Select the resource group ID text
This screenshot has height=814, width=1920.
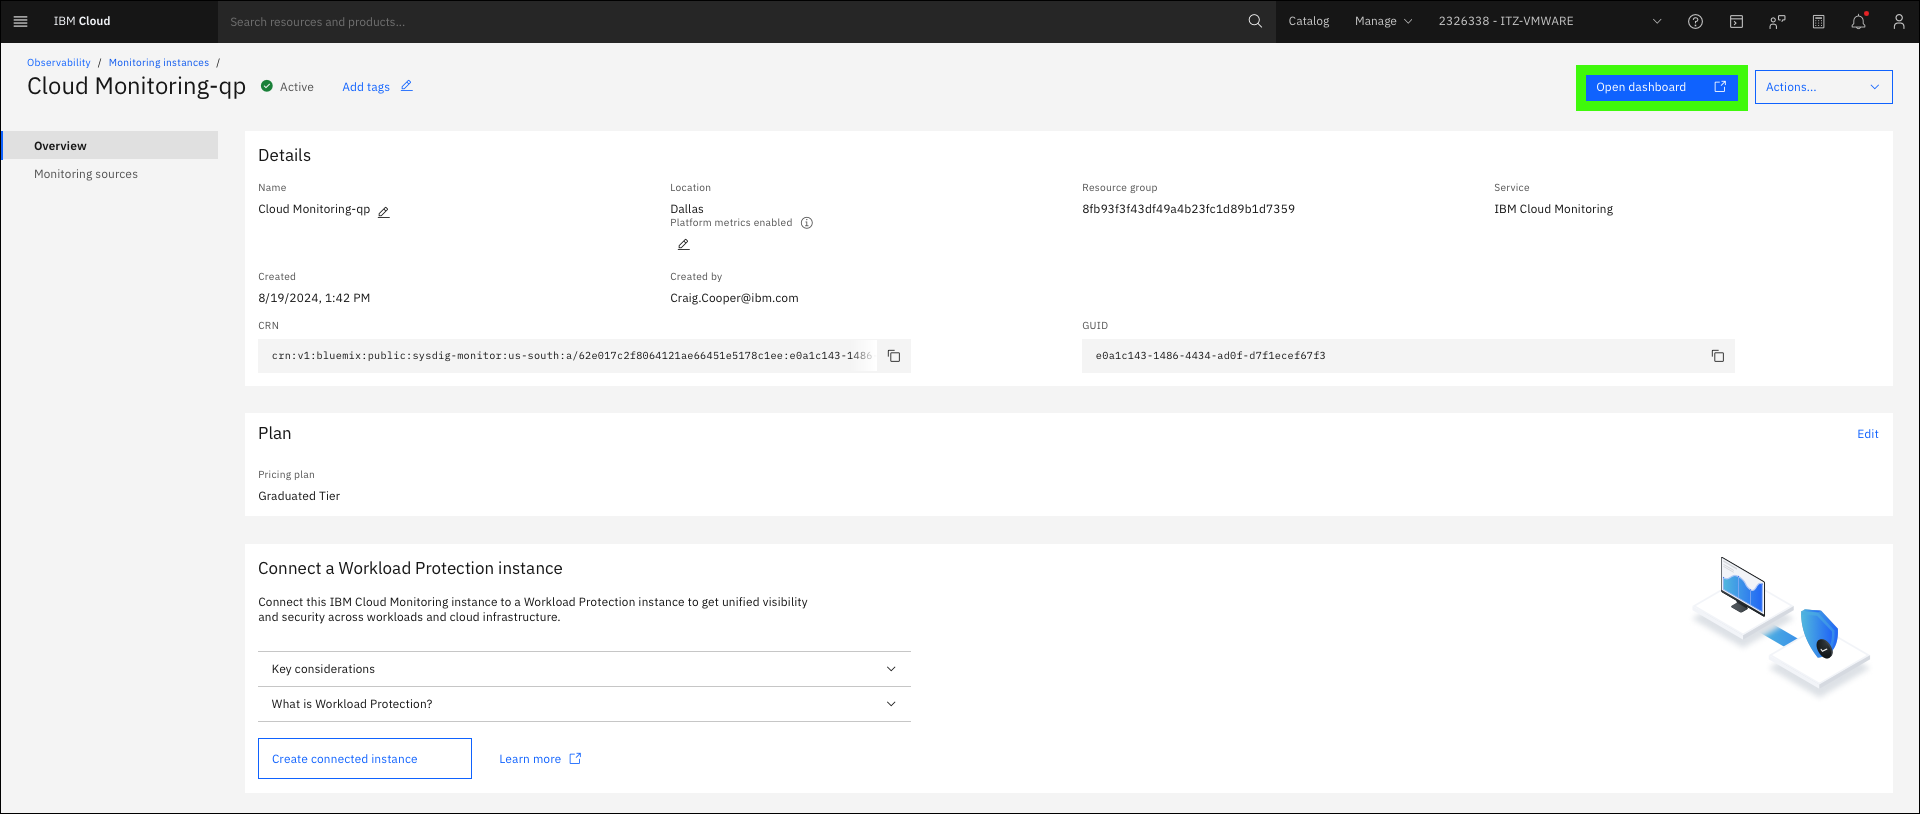point(1188,209)
